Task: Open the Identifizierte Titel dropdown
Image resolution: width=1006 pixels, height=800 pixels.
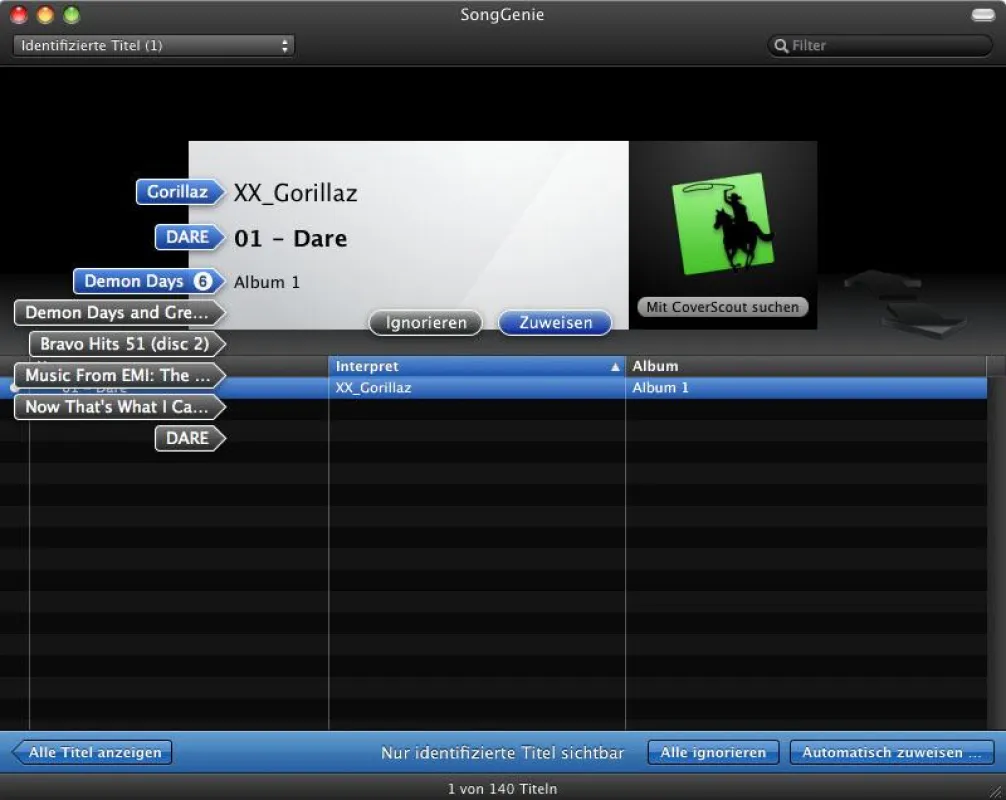Action: tap(153, 46)
